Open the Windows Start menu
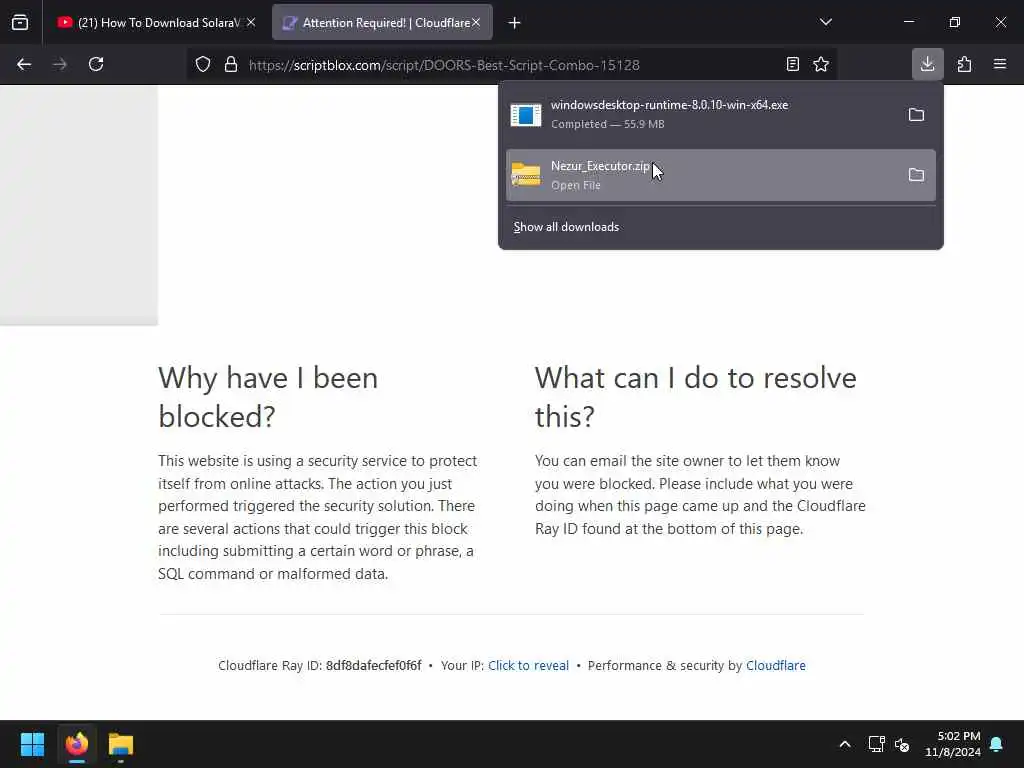Image resolution: width=1024 pixels, height=768 pixels. [x=32, y=744]
